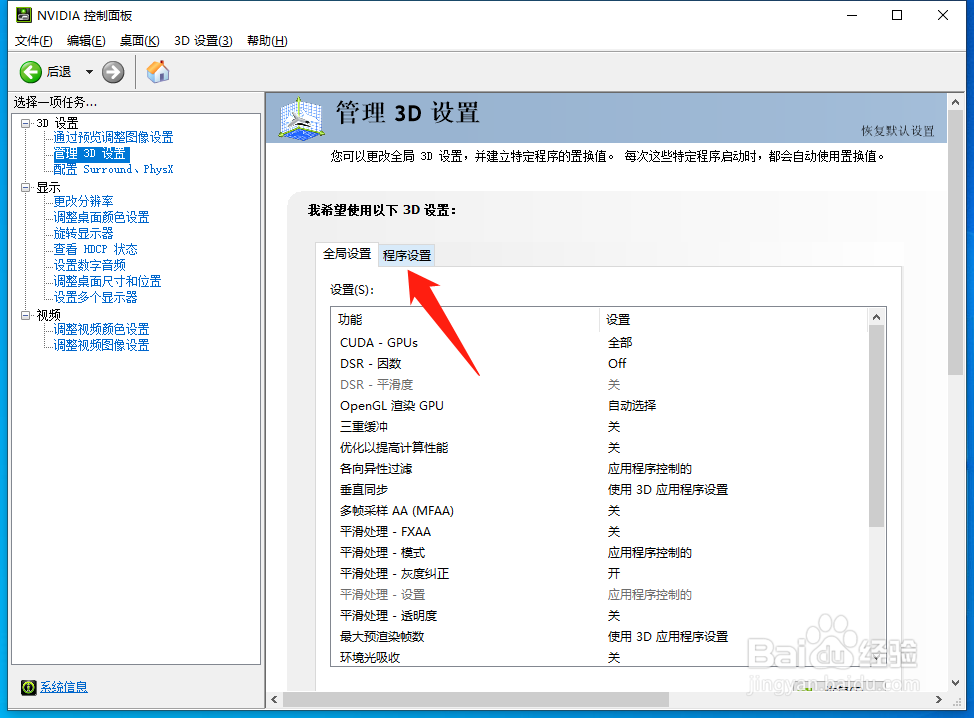Viewport: 974px width, 718px height.
Task: Click the 设置 column header
Action: coord(734,319)
